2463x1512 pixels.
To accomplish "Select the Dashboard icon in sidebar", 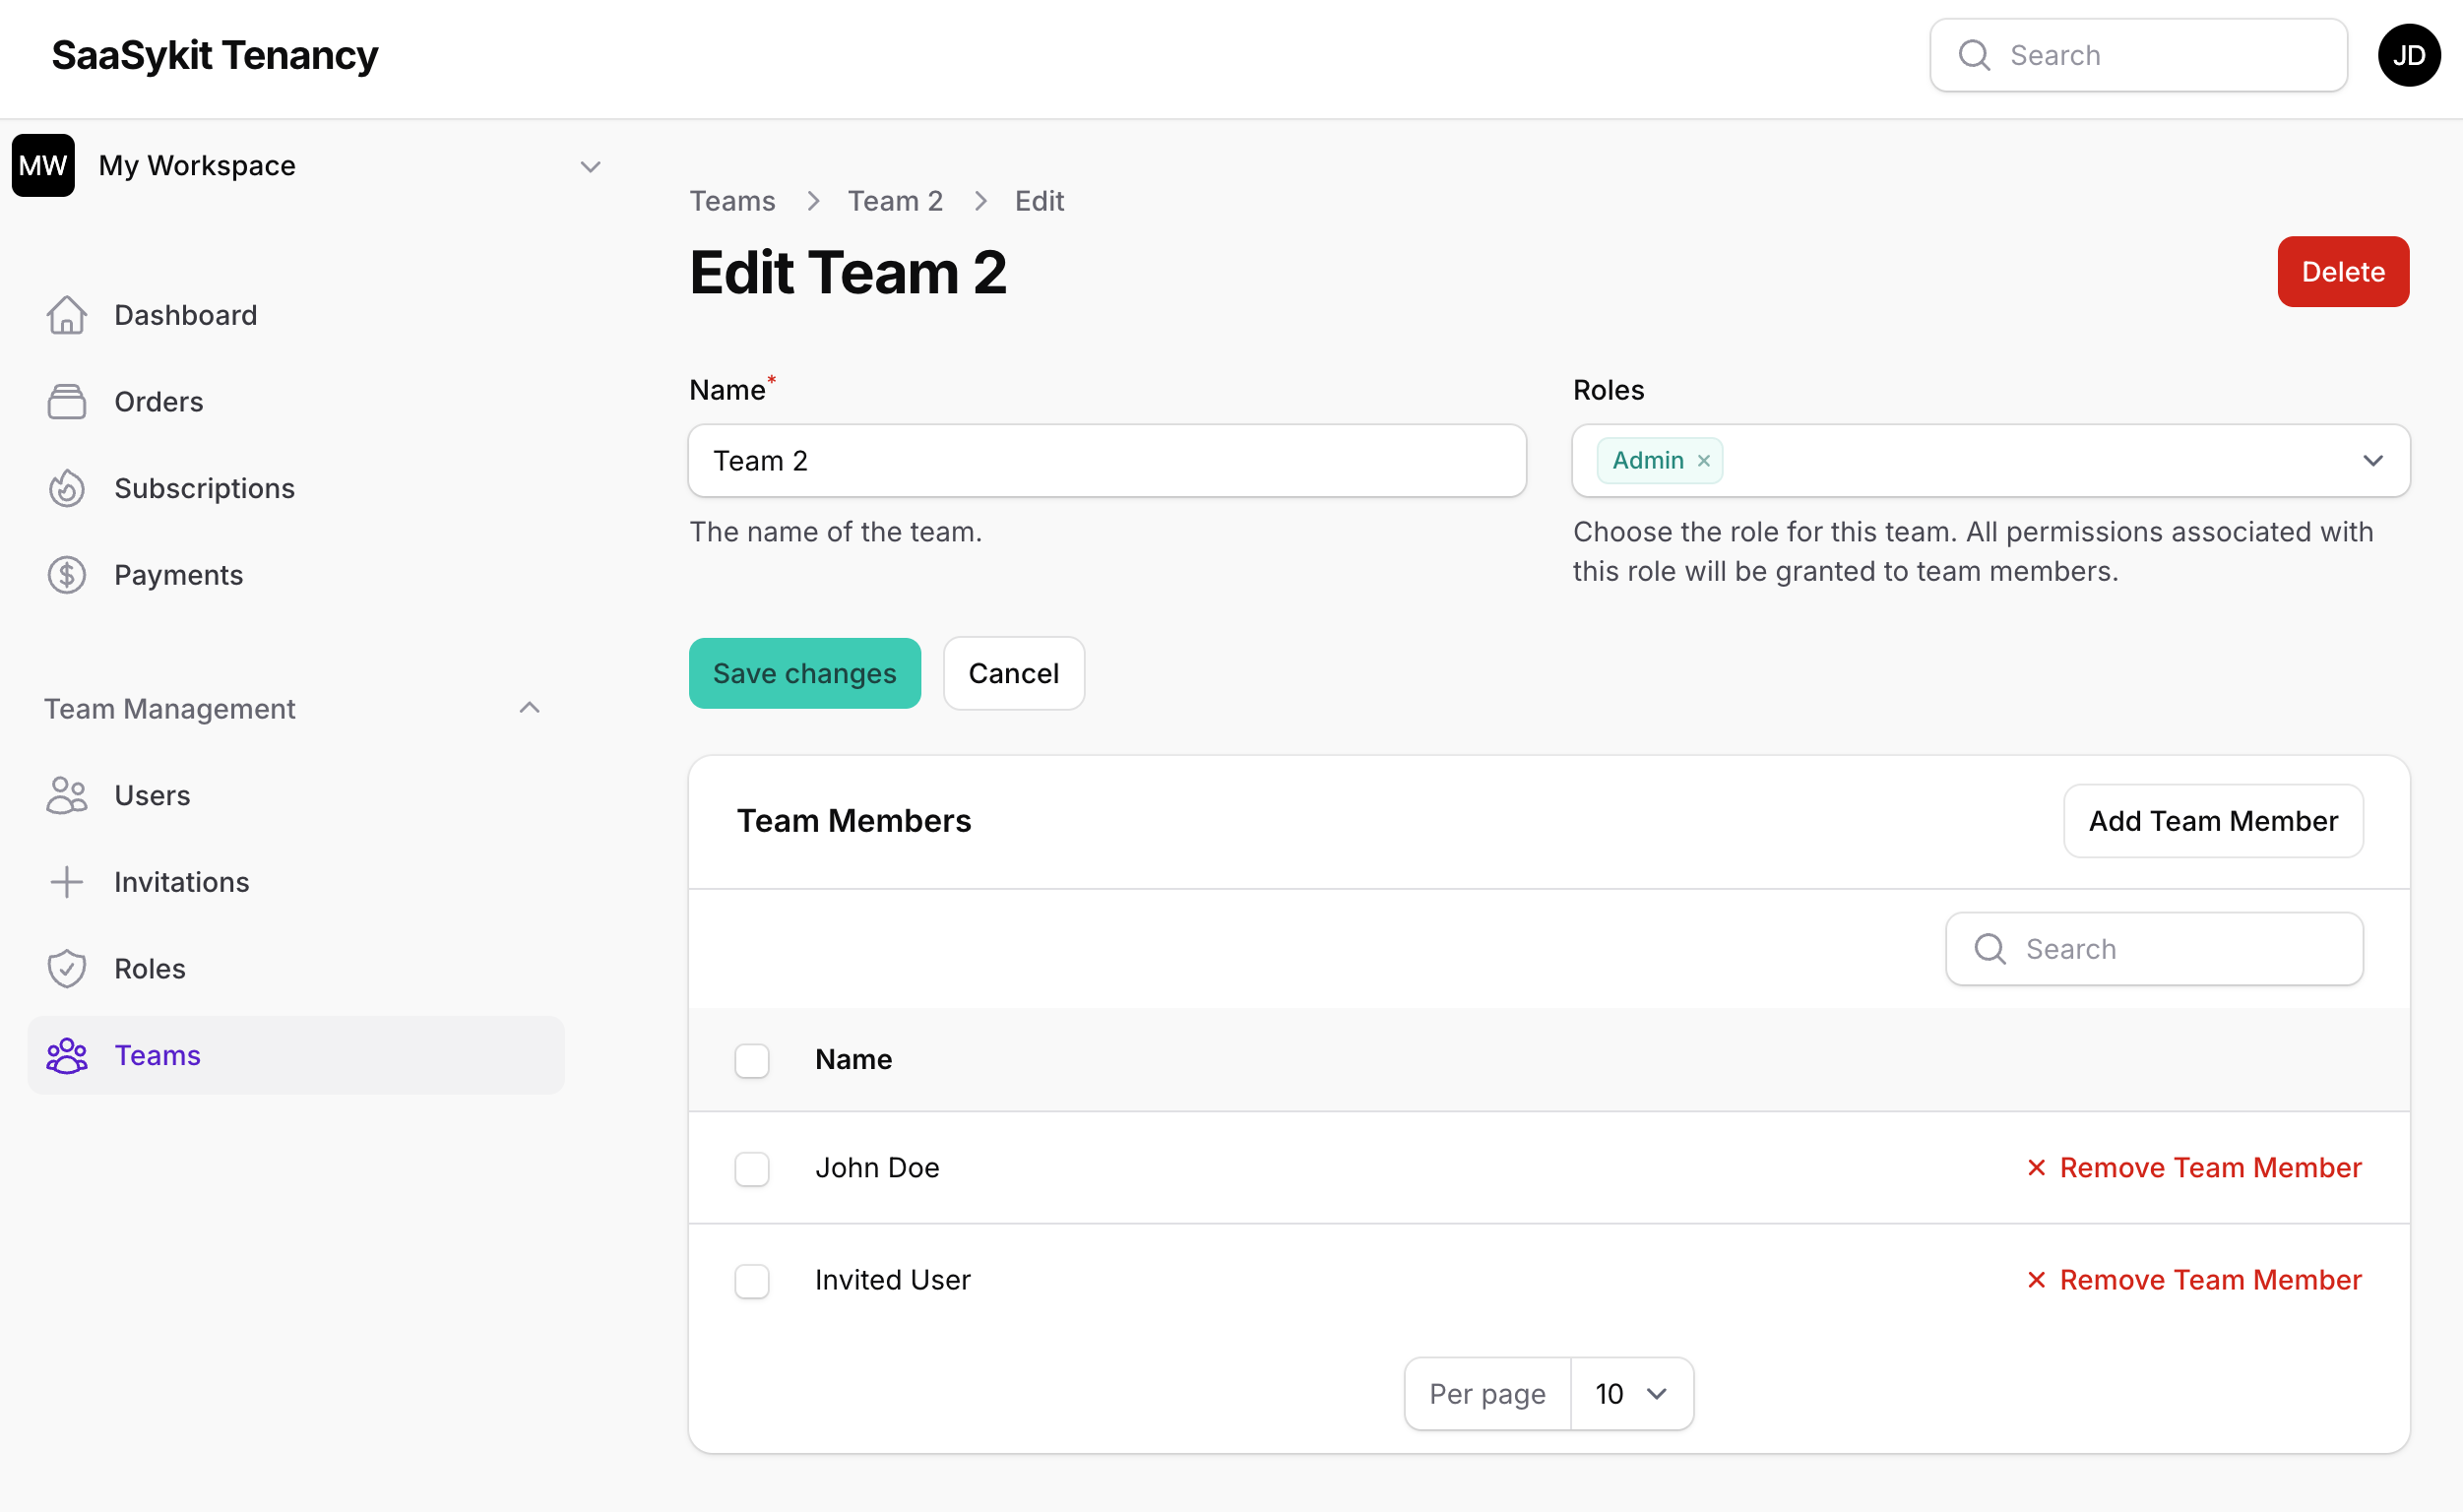I will click(66, 314).
